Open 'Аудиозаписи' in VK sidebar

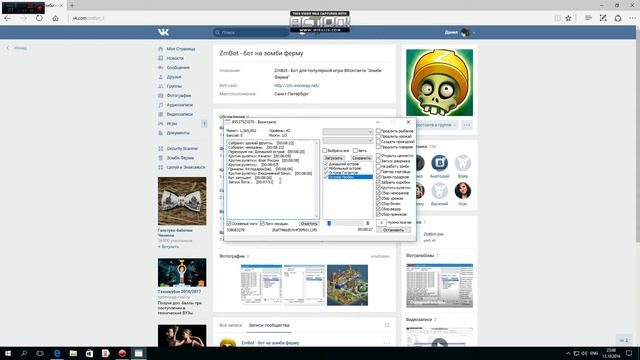pos(180,105)
